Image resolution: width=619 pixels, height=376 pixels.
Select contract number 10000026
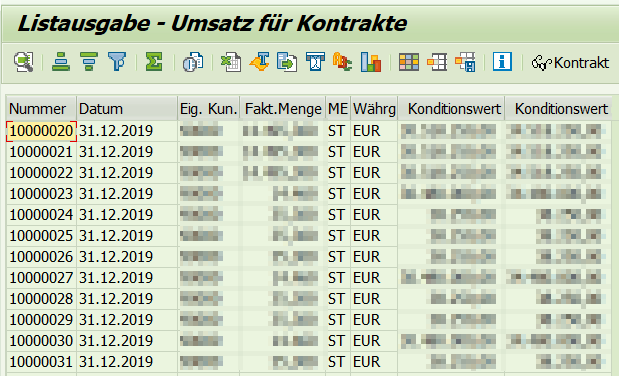tap(41, 257)
